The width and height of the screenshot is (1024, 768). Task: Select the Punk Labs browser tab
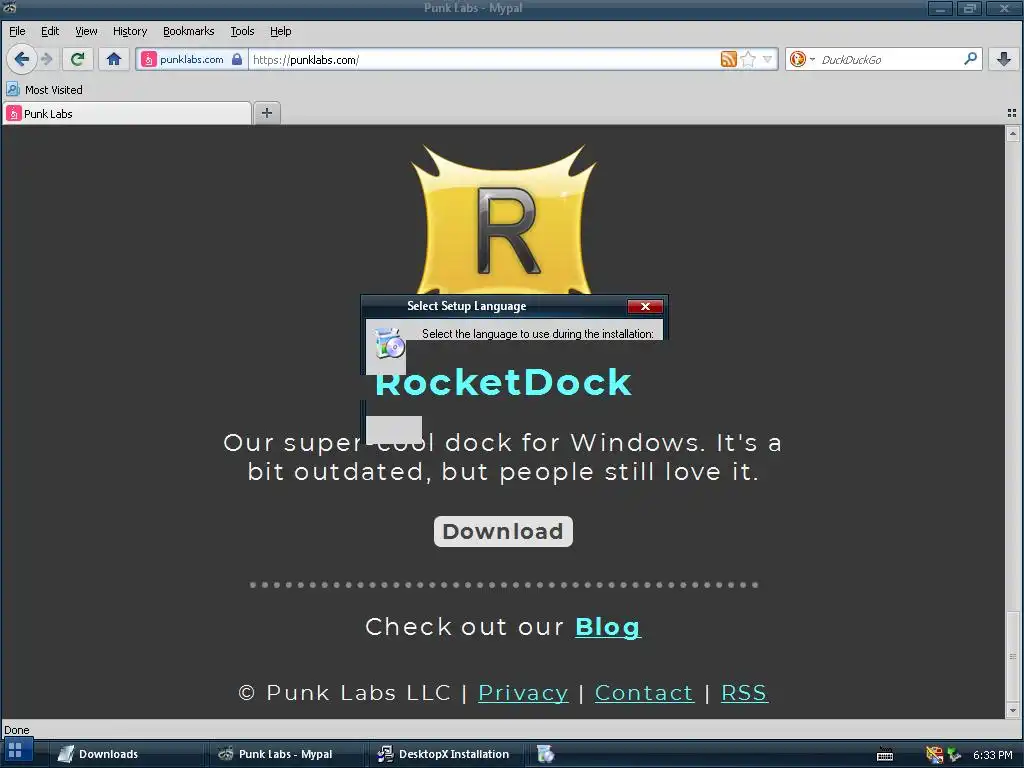(x=127, y=114)
